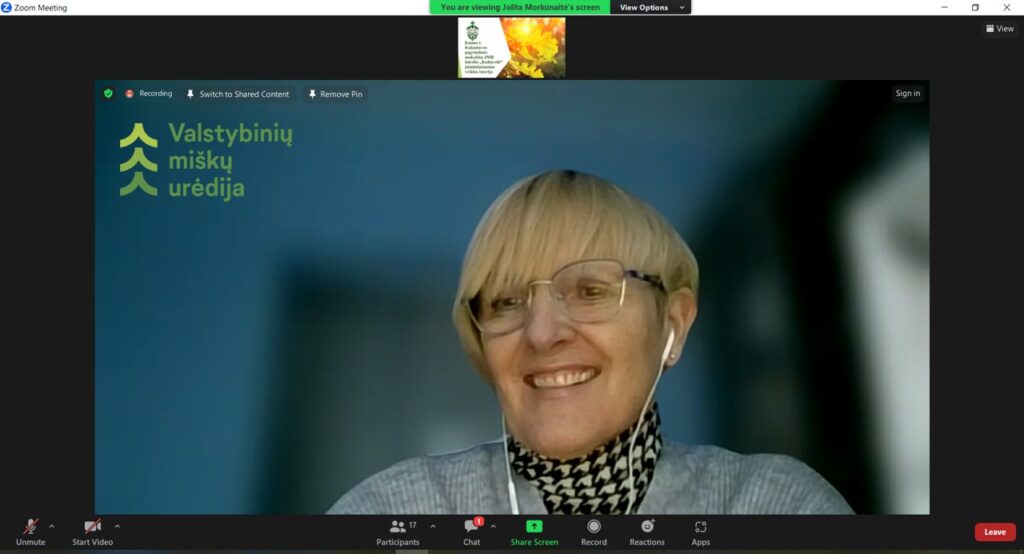Select the shared screen thumbnail preview
Screen dimensions: 1024x554
tap(511, 47)
